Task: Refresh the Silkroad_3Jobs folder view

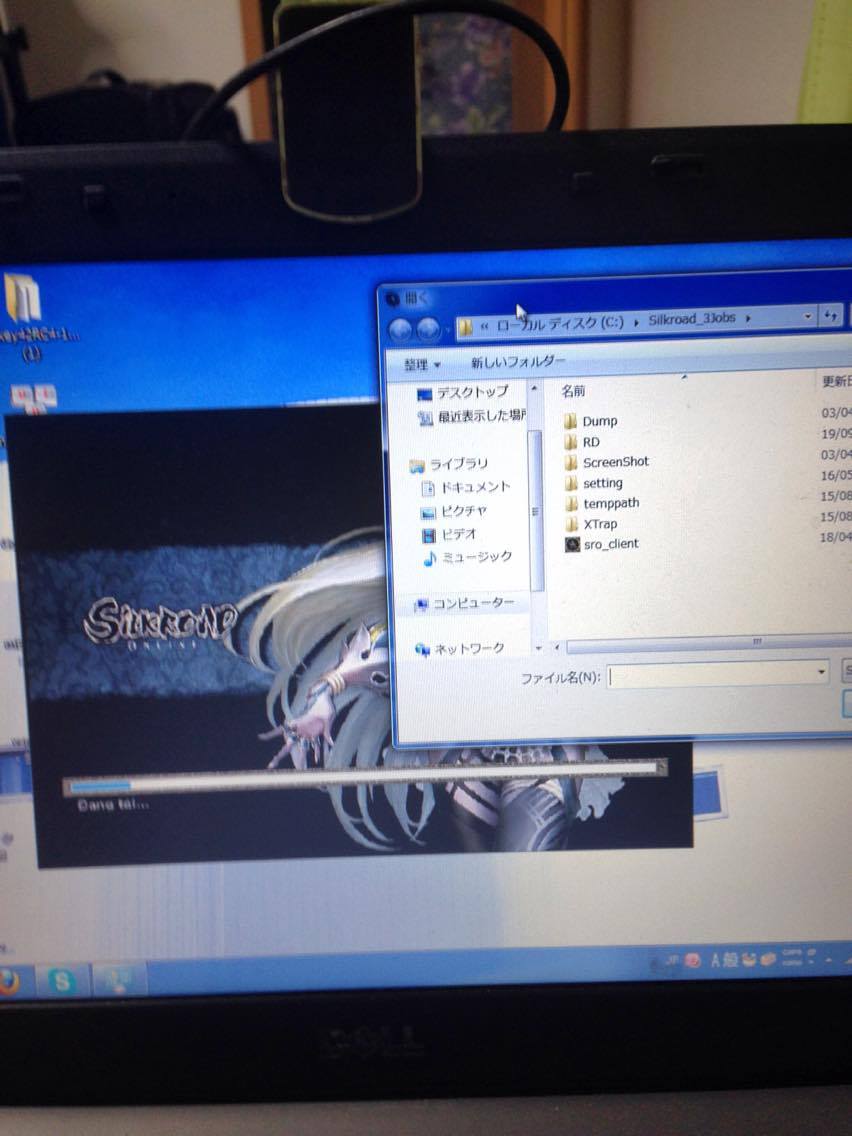Action: pyautogui.click(x=830, y=317)
